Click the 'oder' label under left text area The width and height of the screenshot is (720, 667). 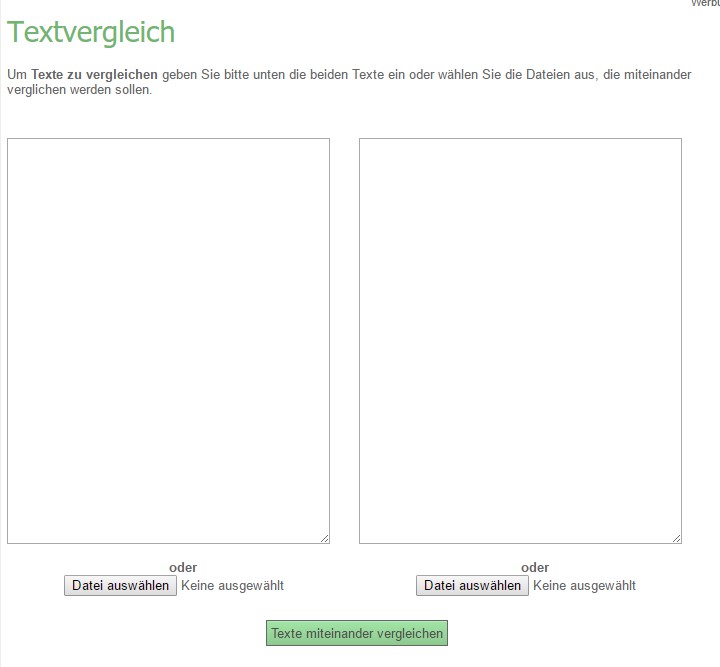(x=183, y=567)
